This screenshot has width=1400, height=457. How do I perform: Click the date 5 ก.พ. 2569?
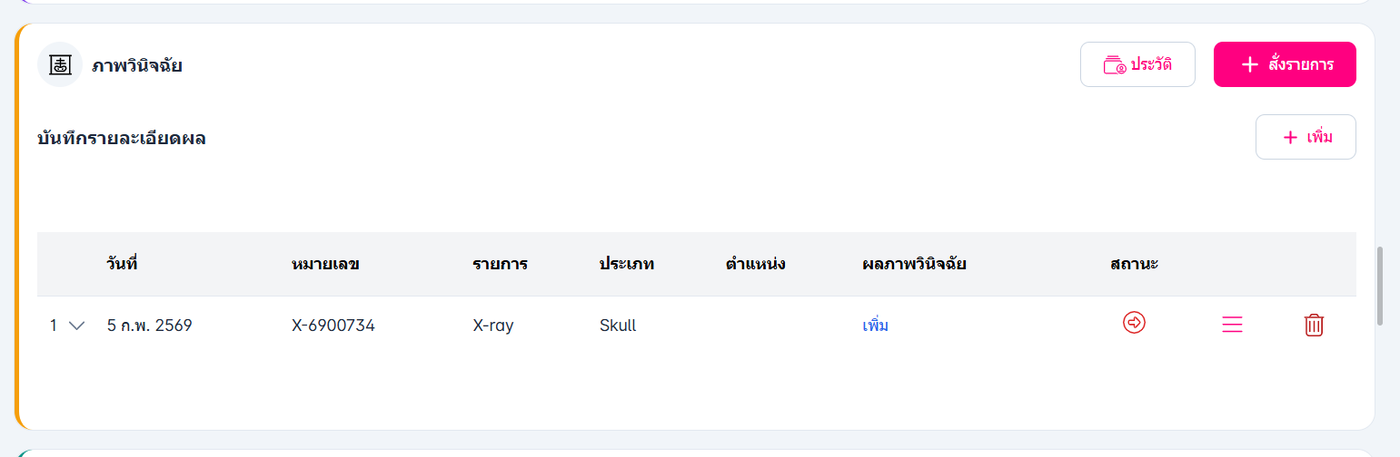[149, 325]
